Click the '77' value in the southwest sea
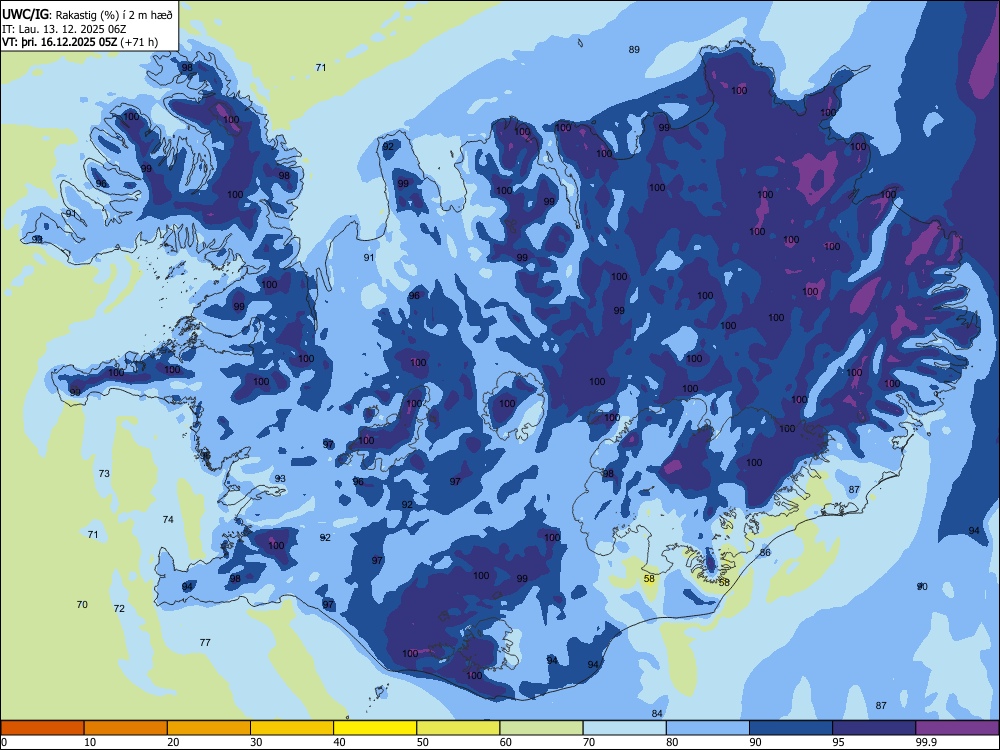Image resolution: width=1000 pixels, height=750 pixels. (x=205, y=643)
